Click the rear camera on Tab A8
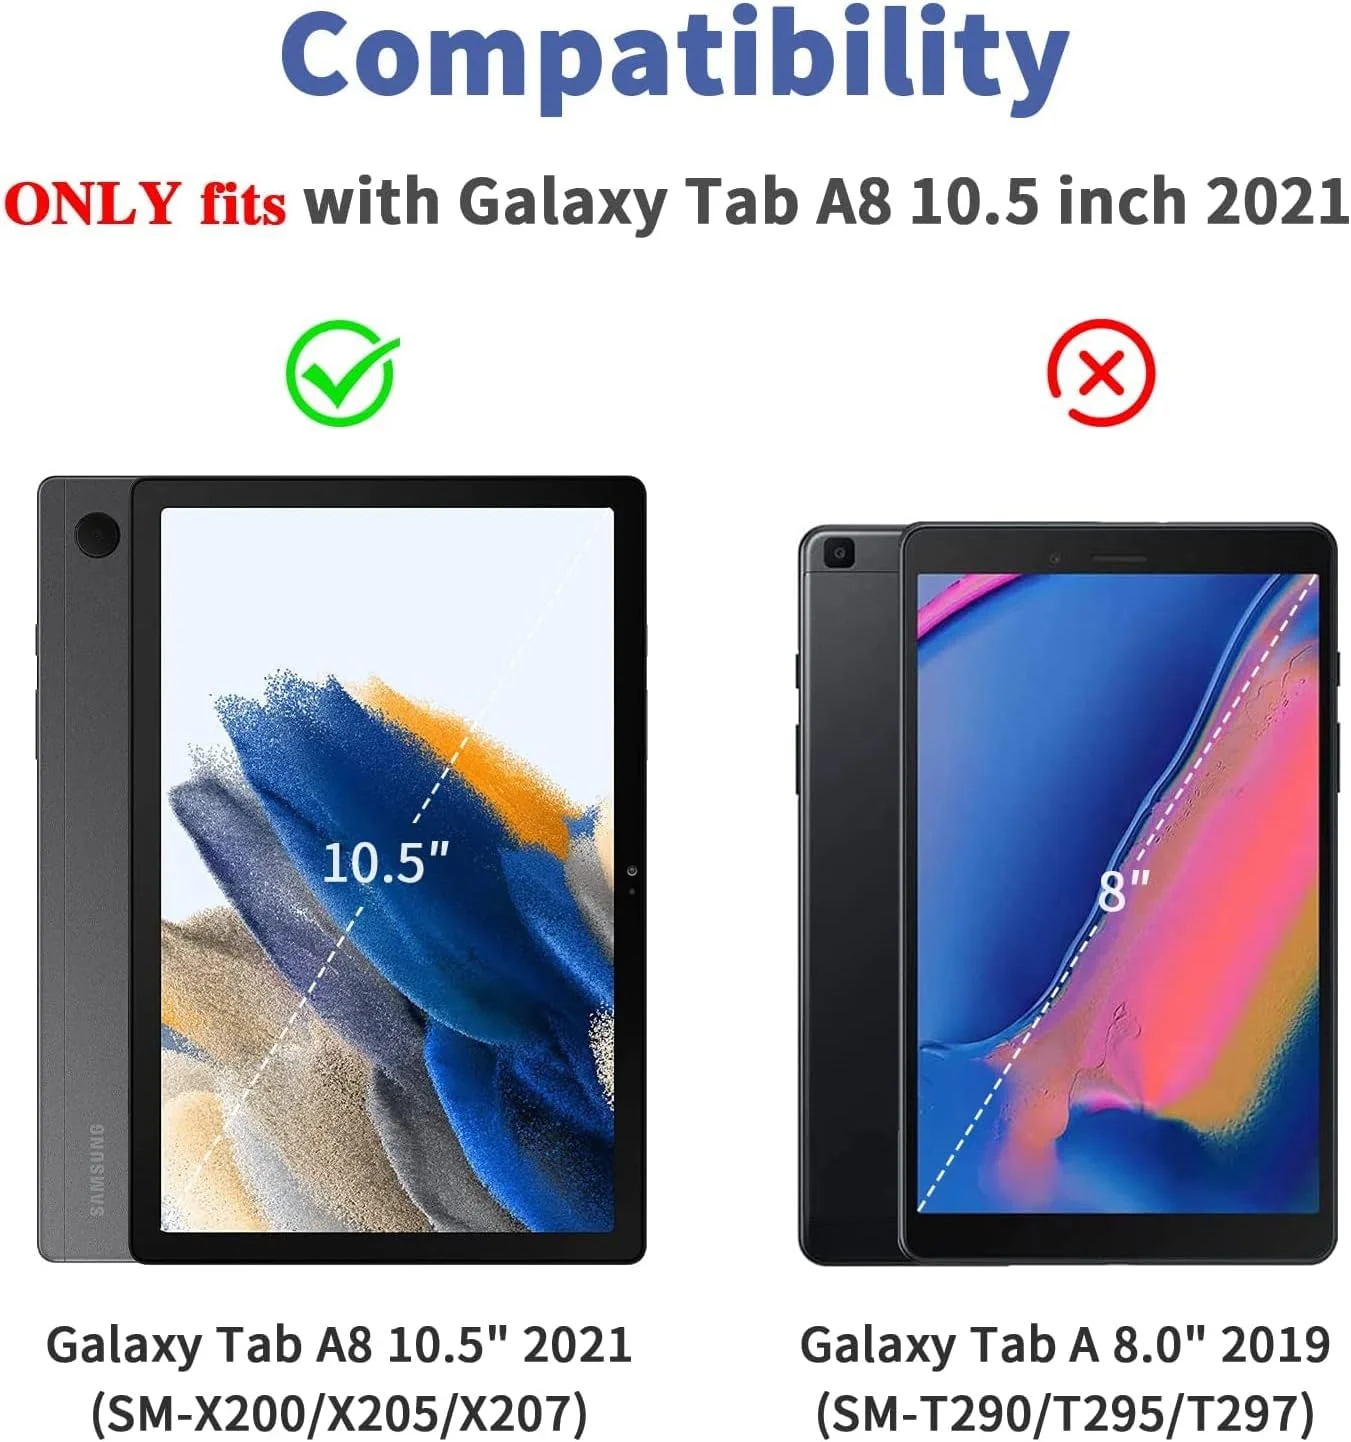Screen dimensions: 1351x1442 point(97,535)
